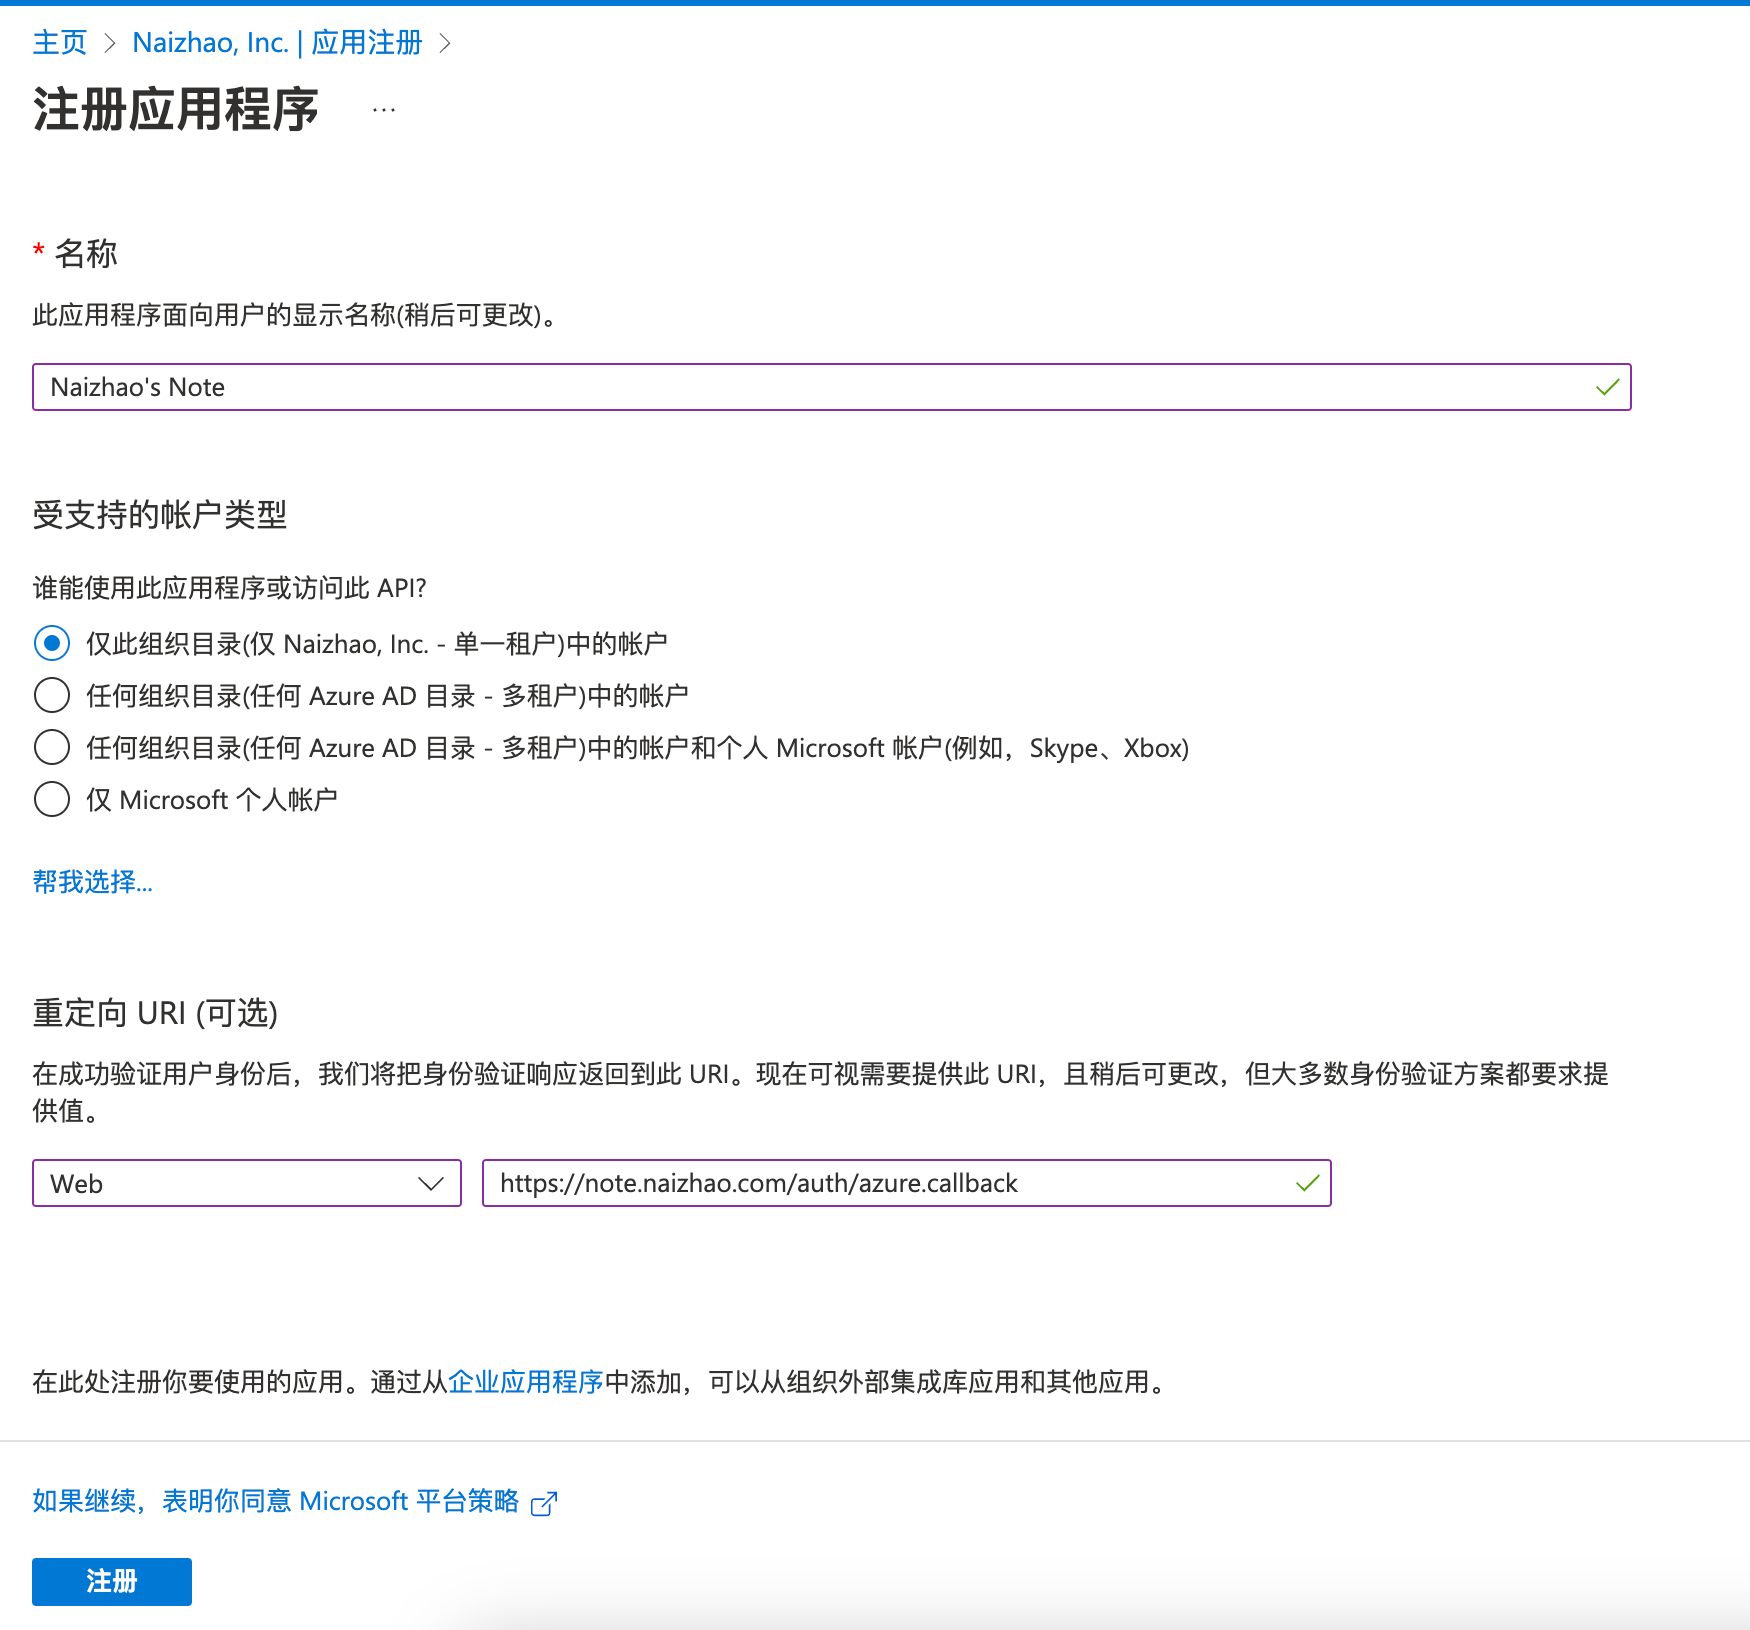Click the green checkmark in the URI field
This screenshot has height=1630, width=1750.
click(1307, 1184)
